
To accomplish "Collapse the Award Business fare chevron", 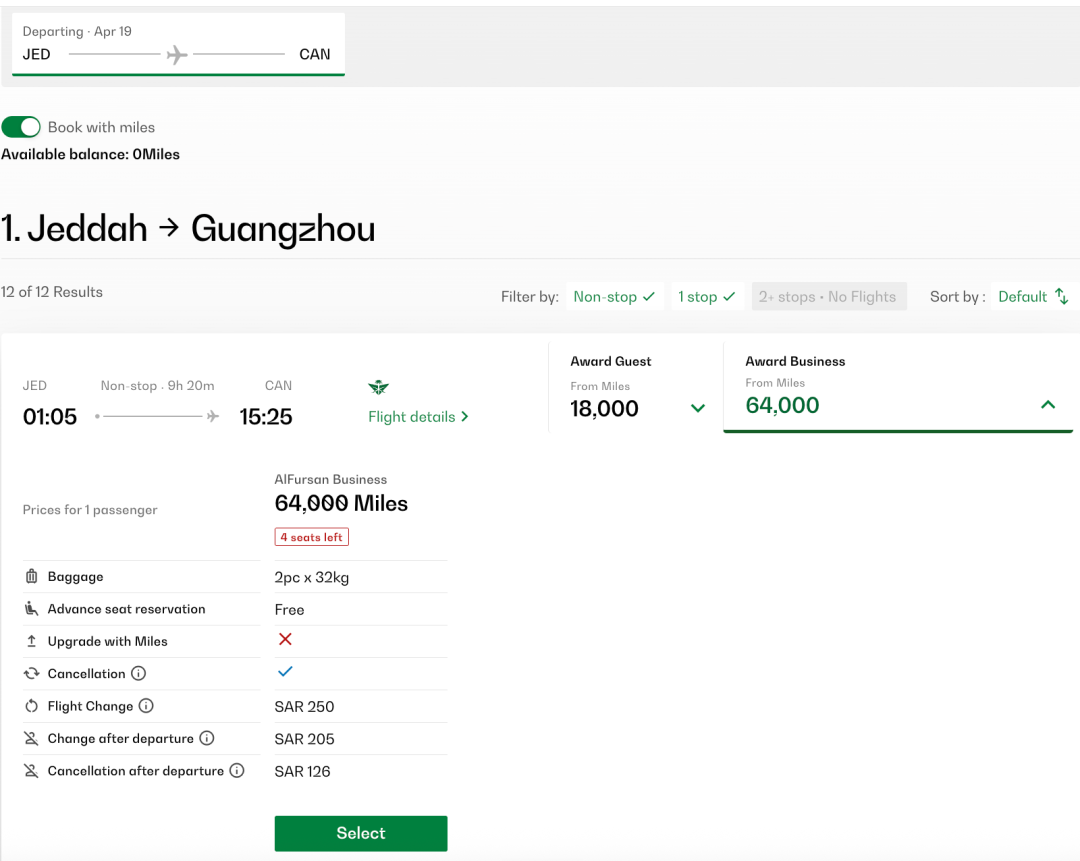I will tap(1048, 405).
